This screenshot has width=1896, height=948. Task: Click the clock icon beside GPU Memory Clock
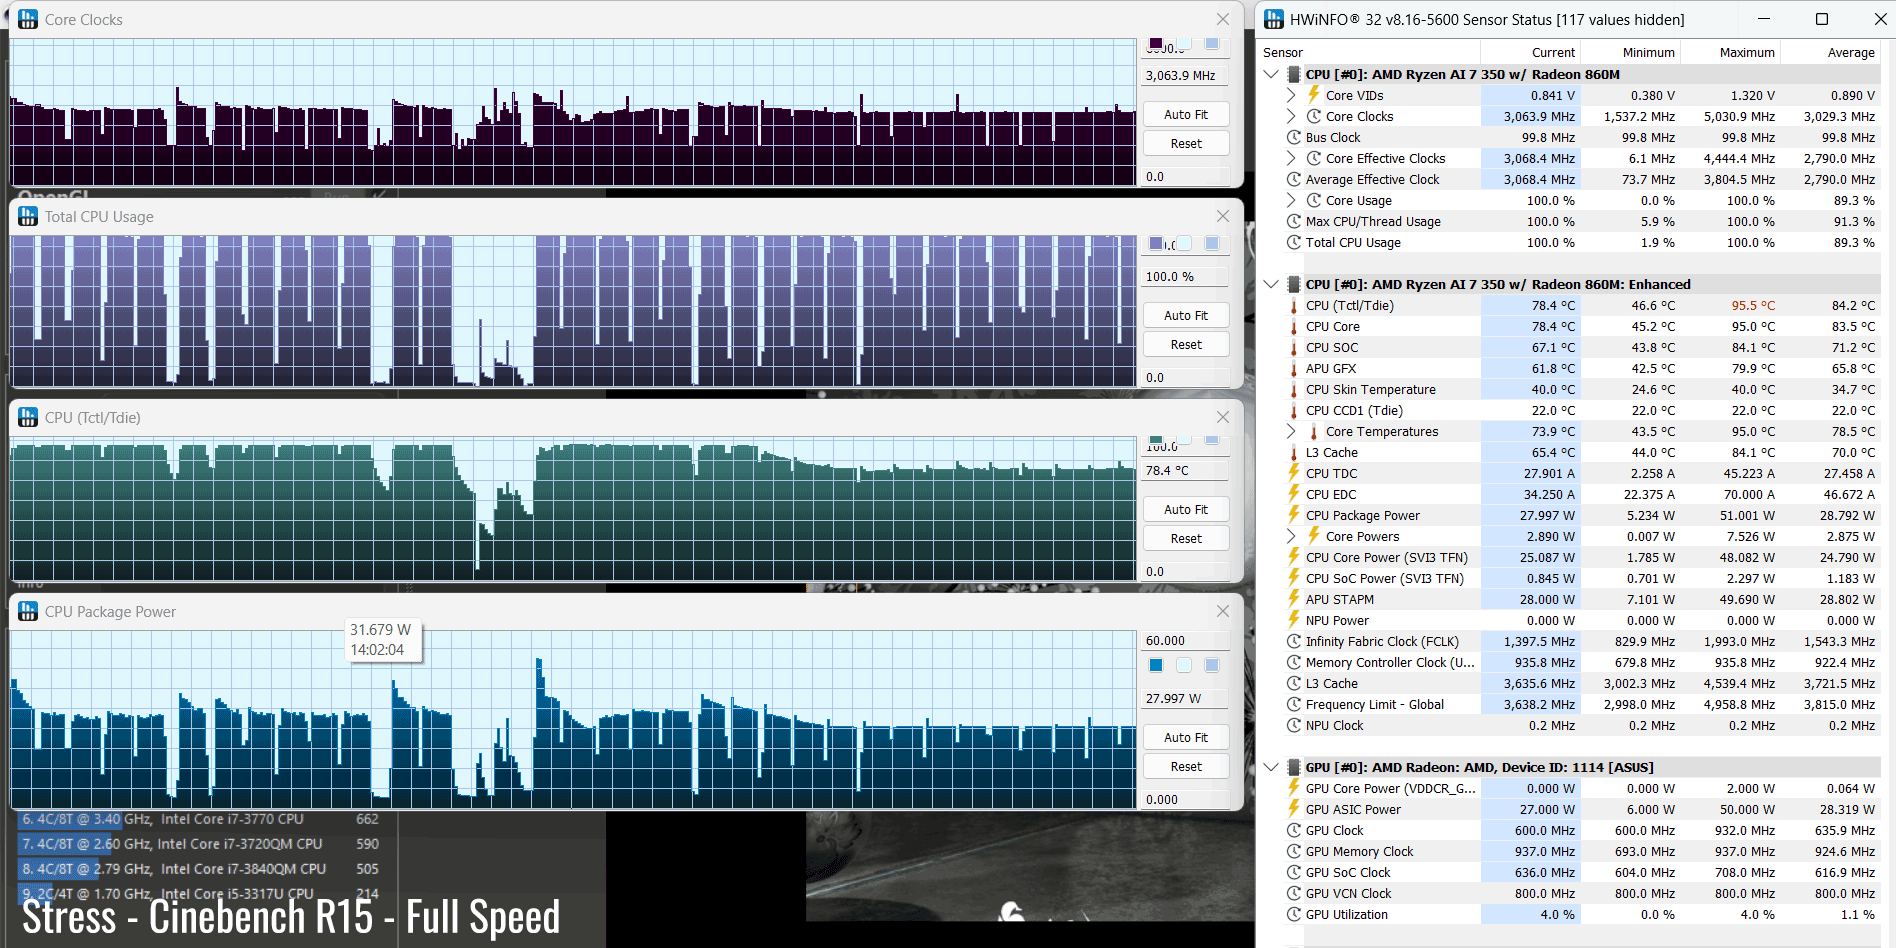point(1294,852)
